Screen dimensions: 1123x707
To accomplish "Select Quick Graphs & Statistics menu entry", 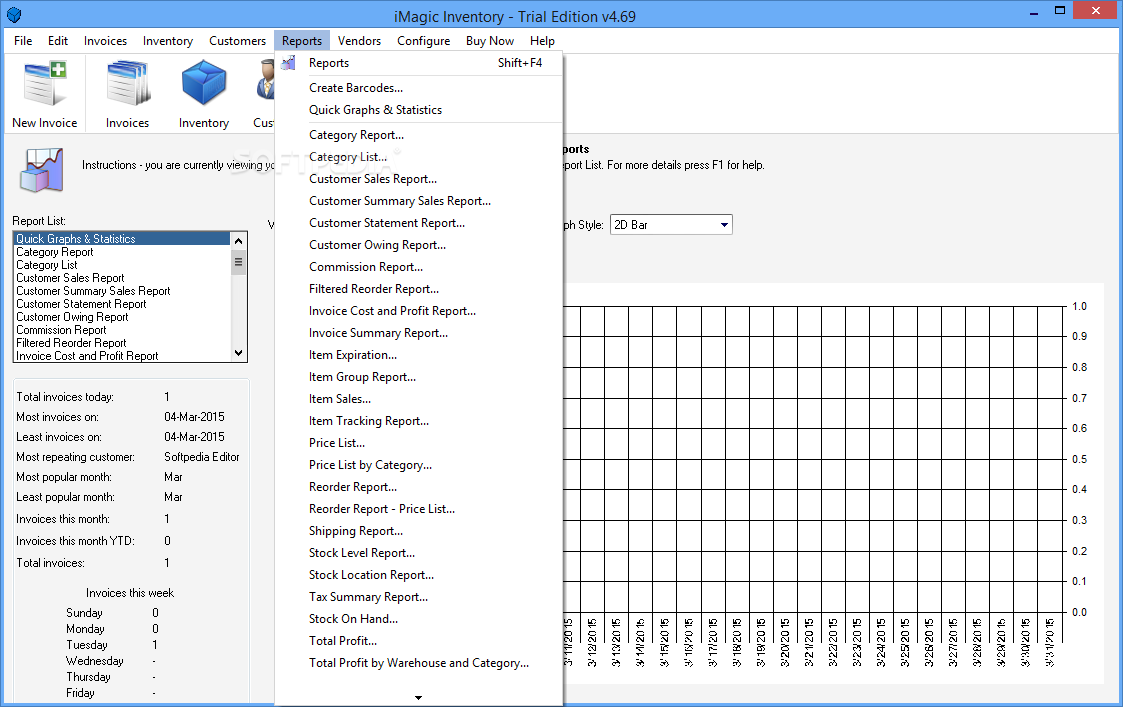I will click(419, 110).
